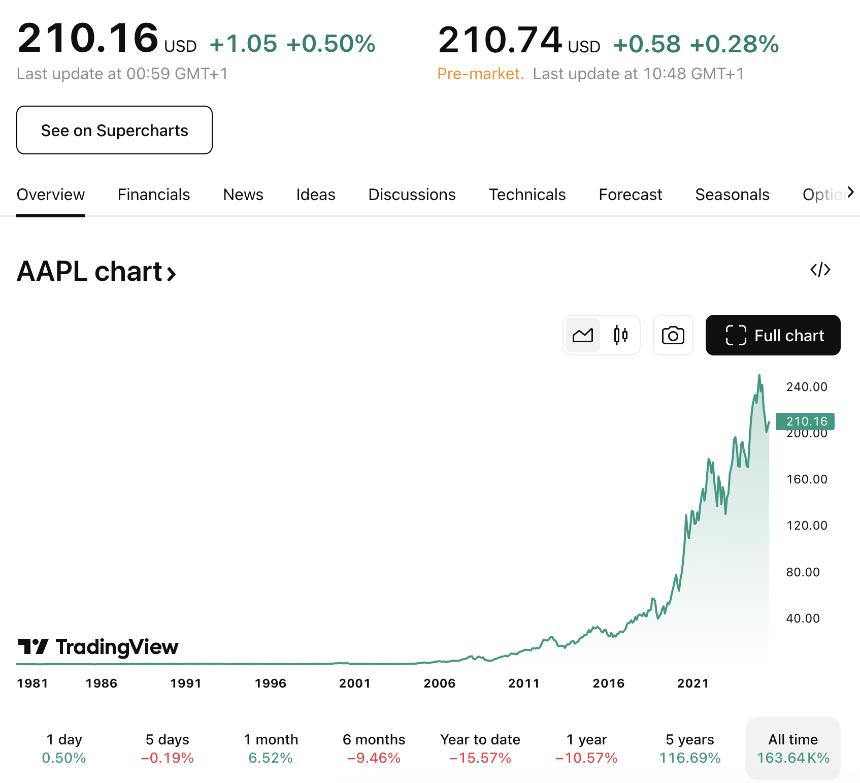The image size is (860, 783).
Task: Enable the 6 months time range
Action: click(x=373, y=747)
